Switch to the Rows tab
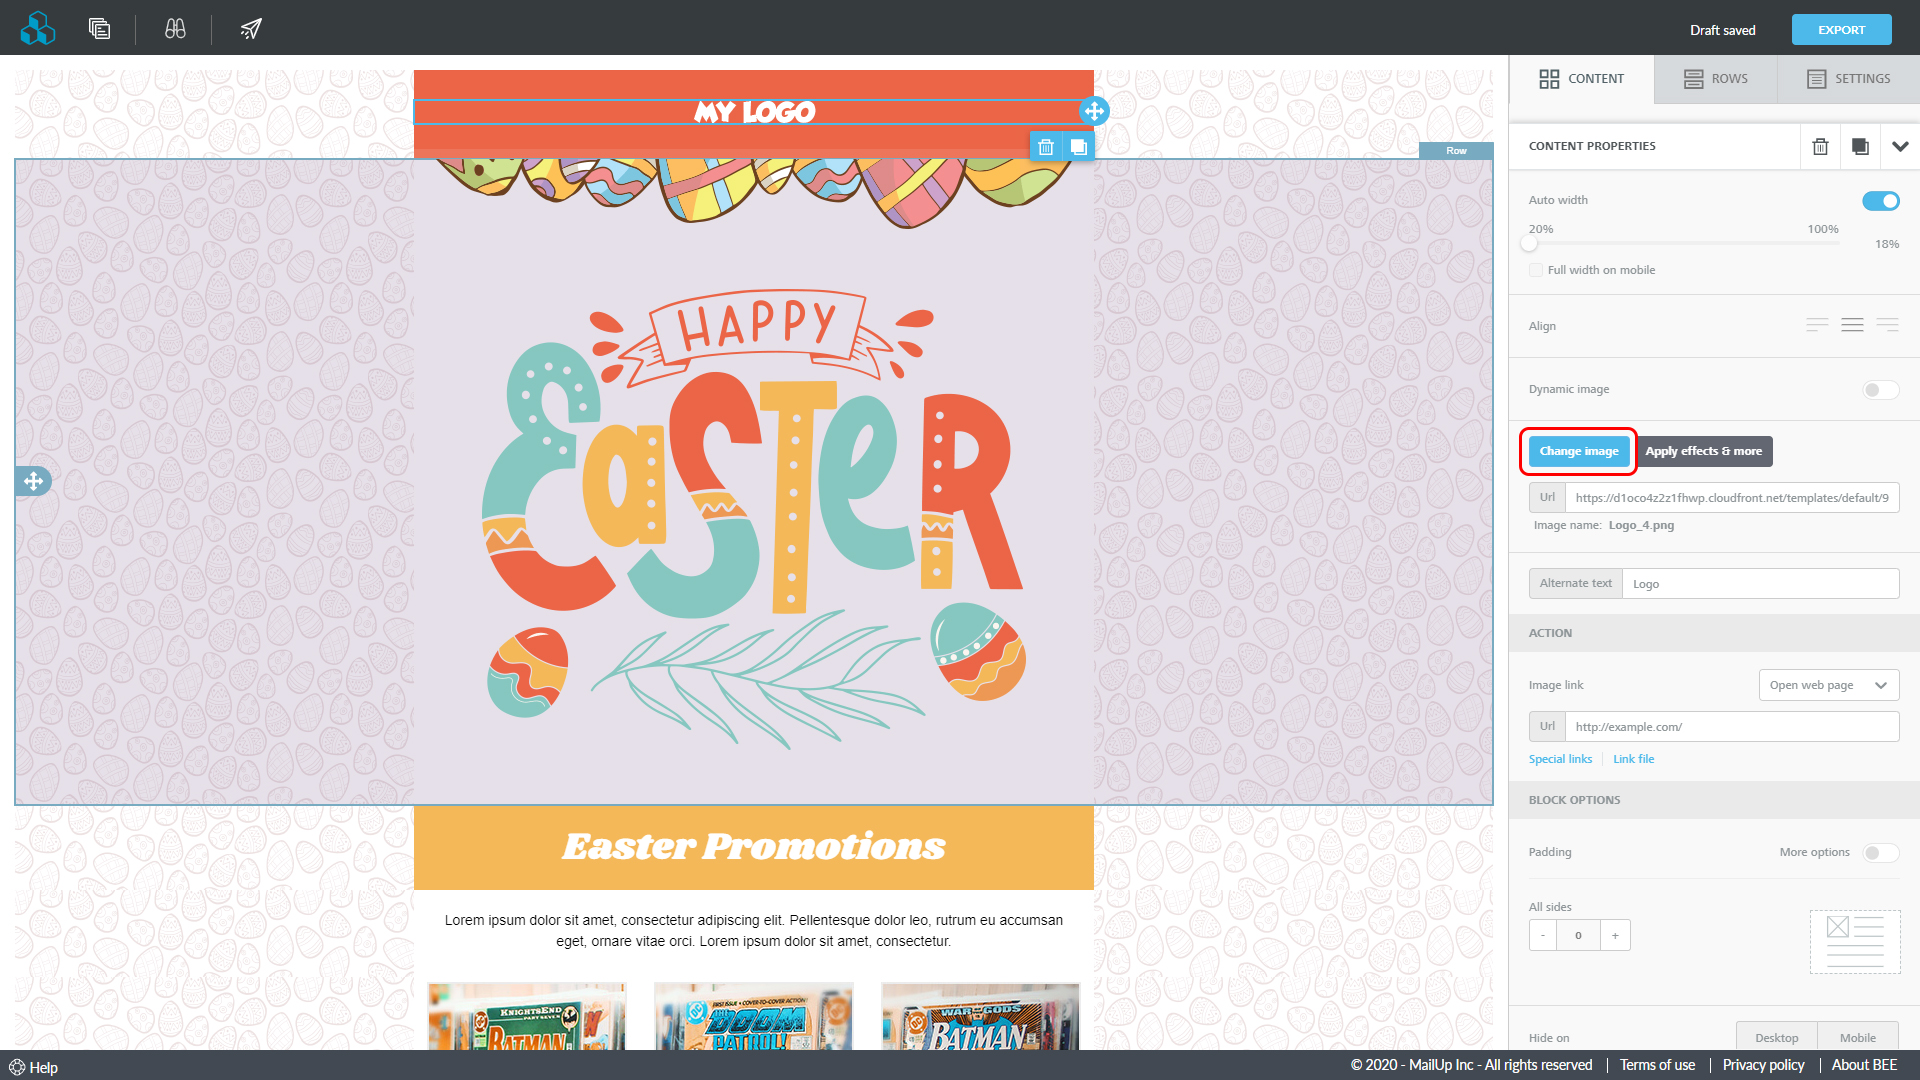This screenshot has height=1080, width=1920. coord(1716,79)
